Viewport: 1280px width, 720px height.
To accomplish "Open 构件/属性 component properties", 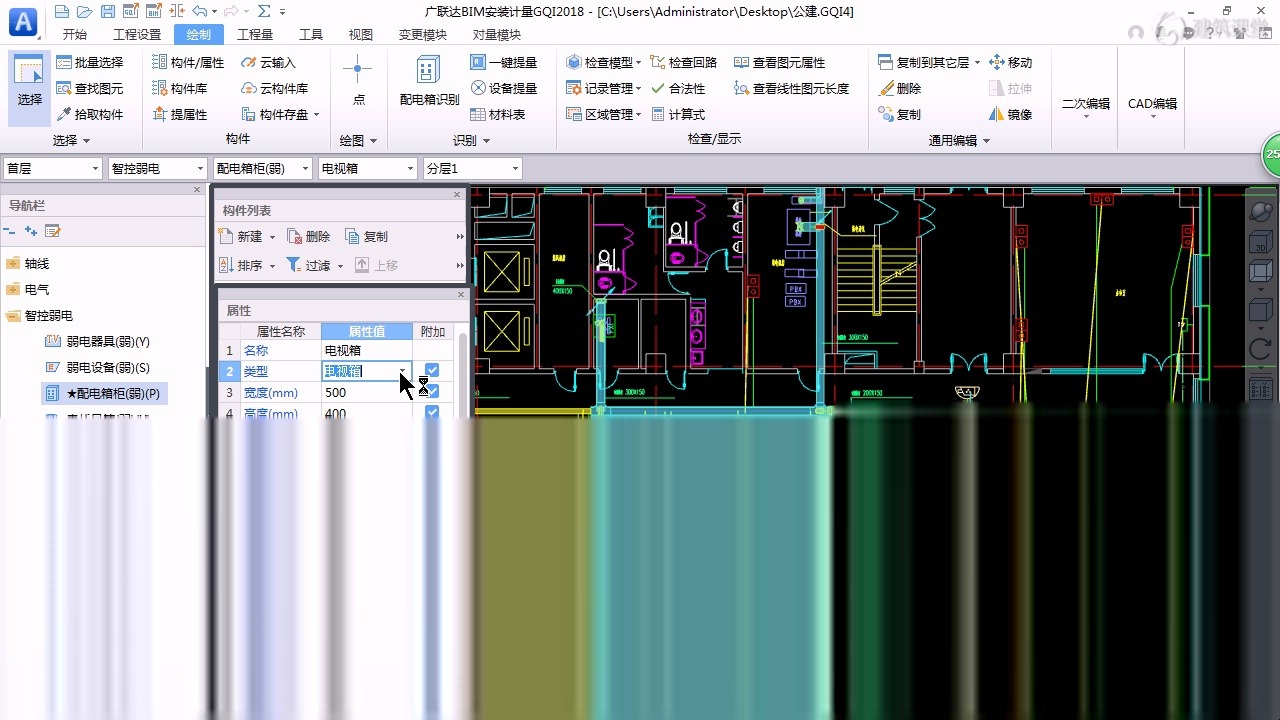I will tap(188, 62).
